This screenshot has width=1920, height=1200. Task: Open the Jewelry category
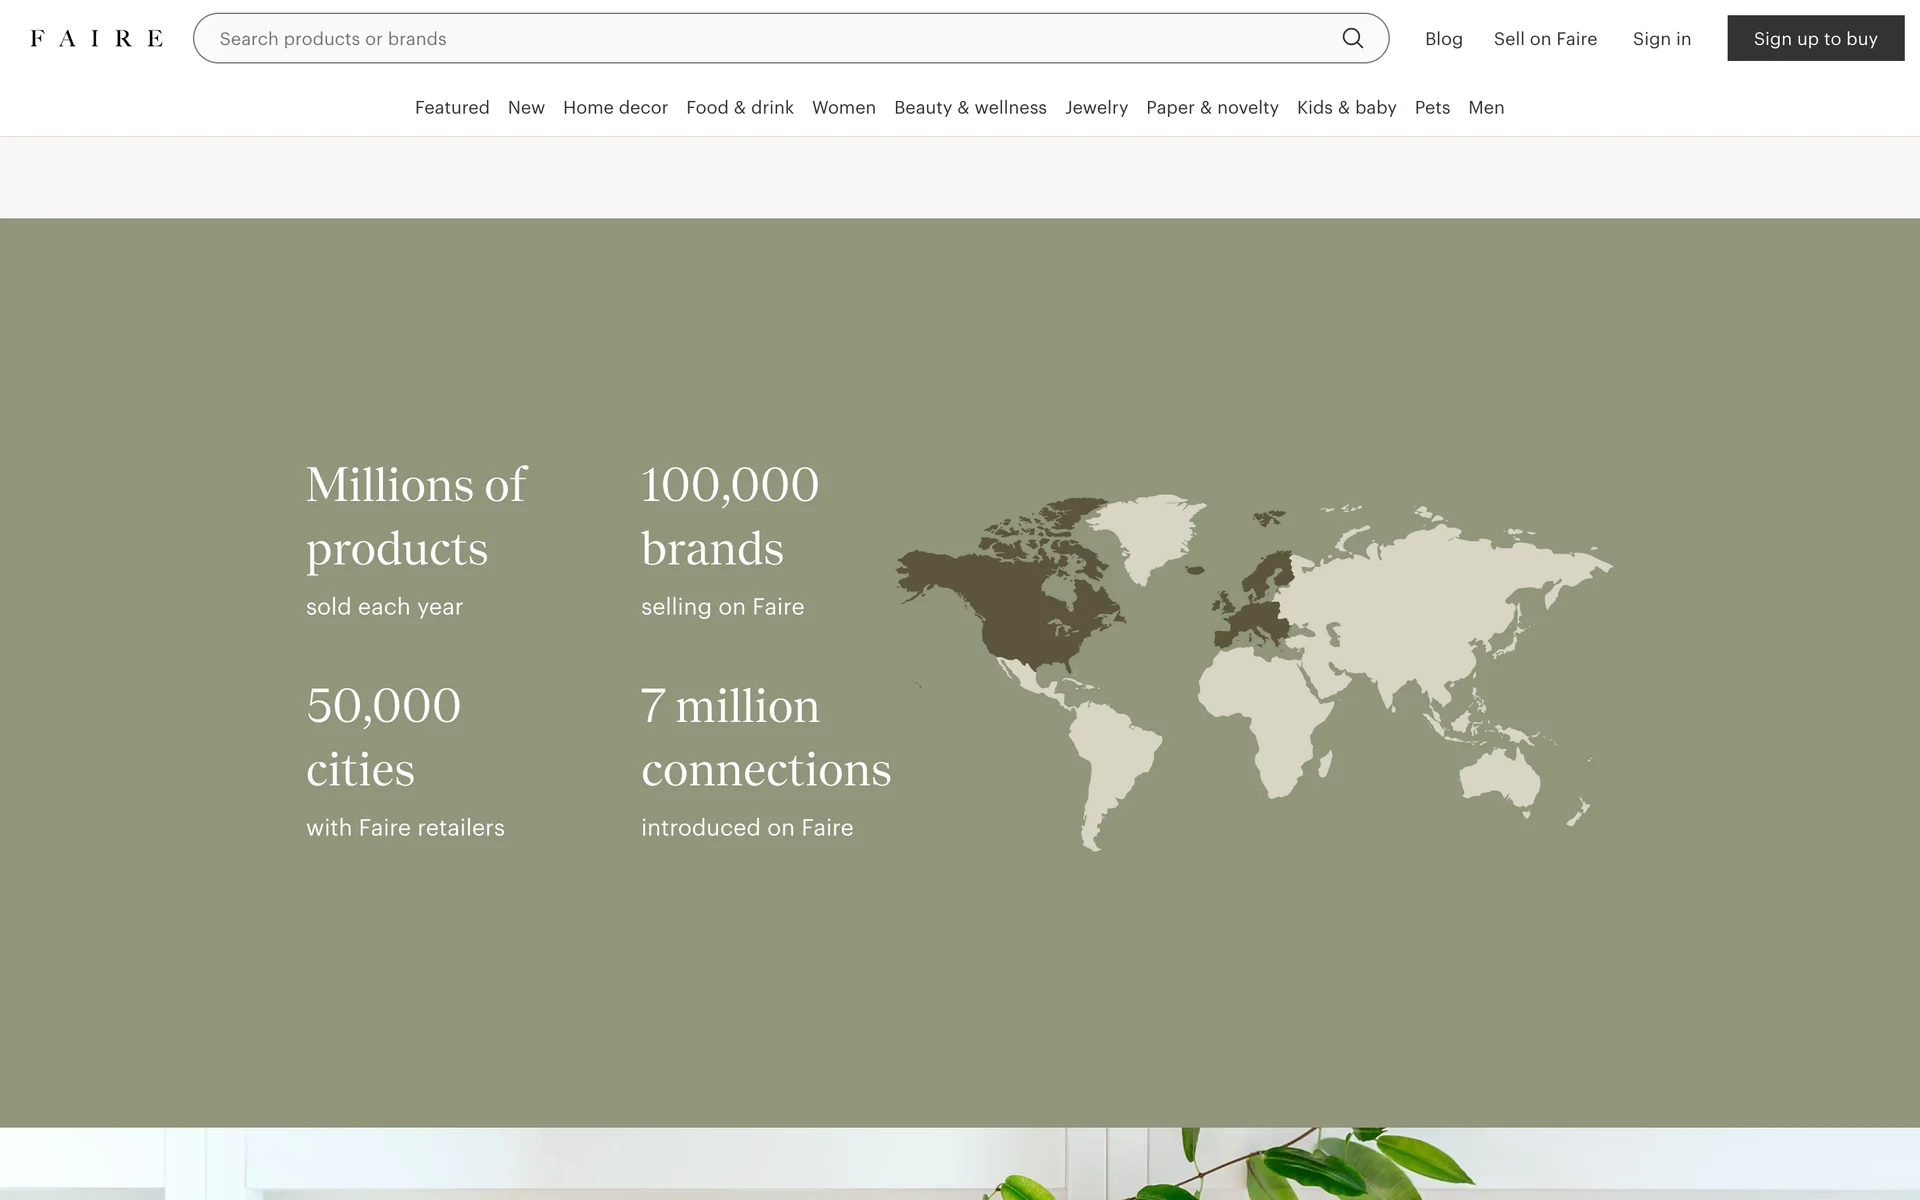[x=1096, y=107]
